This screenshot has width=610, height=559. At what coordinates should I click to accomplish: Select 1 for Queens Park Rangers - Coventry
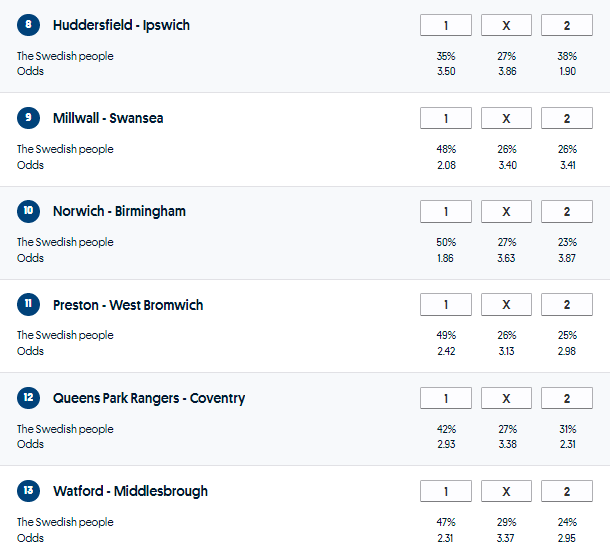coord(446,398)
